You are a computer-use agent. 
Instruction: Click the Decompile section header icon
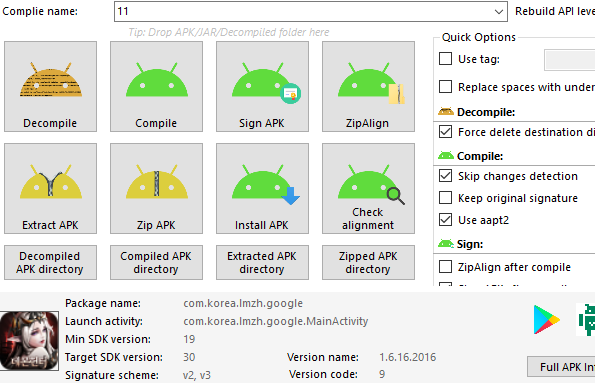pyautogui.click(x=445, y=112)
